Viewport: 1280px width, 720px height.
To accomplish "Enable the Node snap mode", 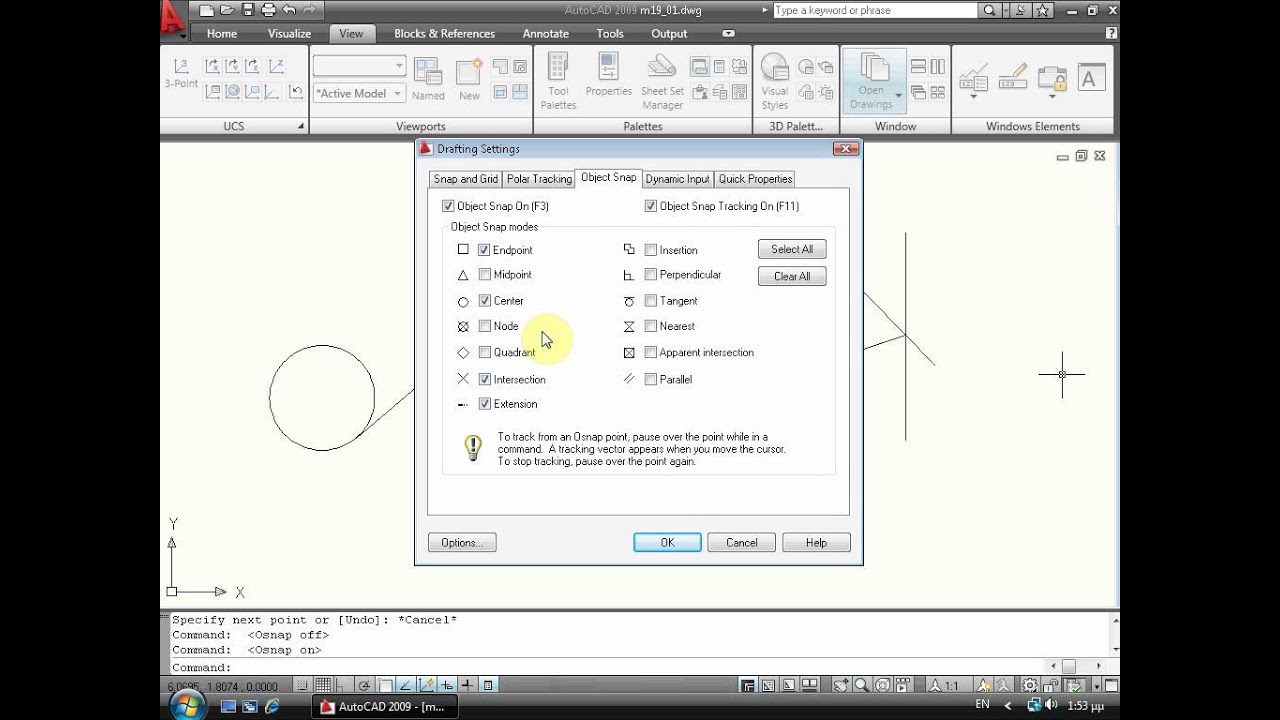I will (484, 326).
